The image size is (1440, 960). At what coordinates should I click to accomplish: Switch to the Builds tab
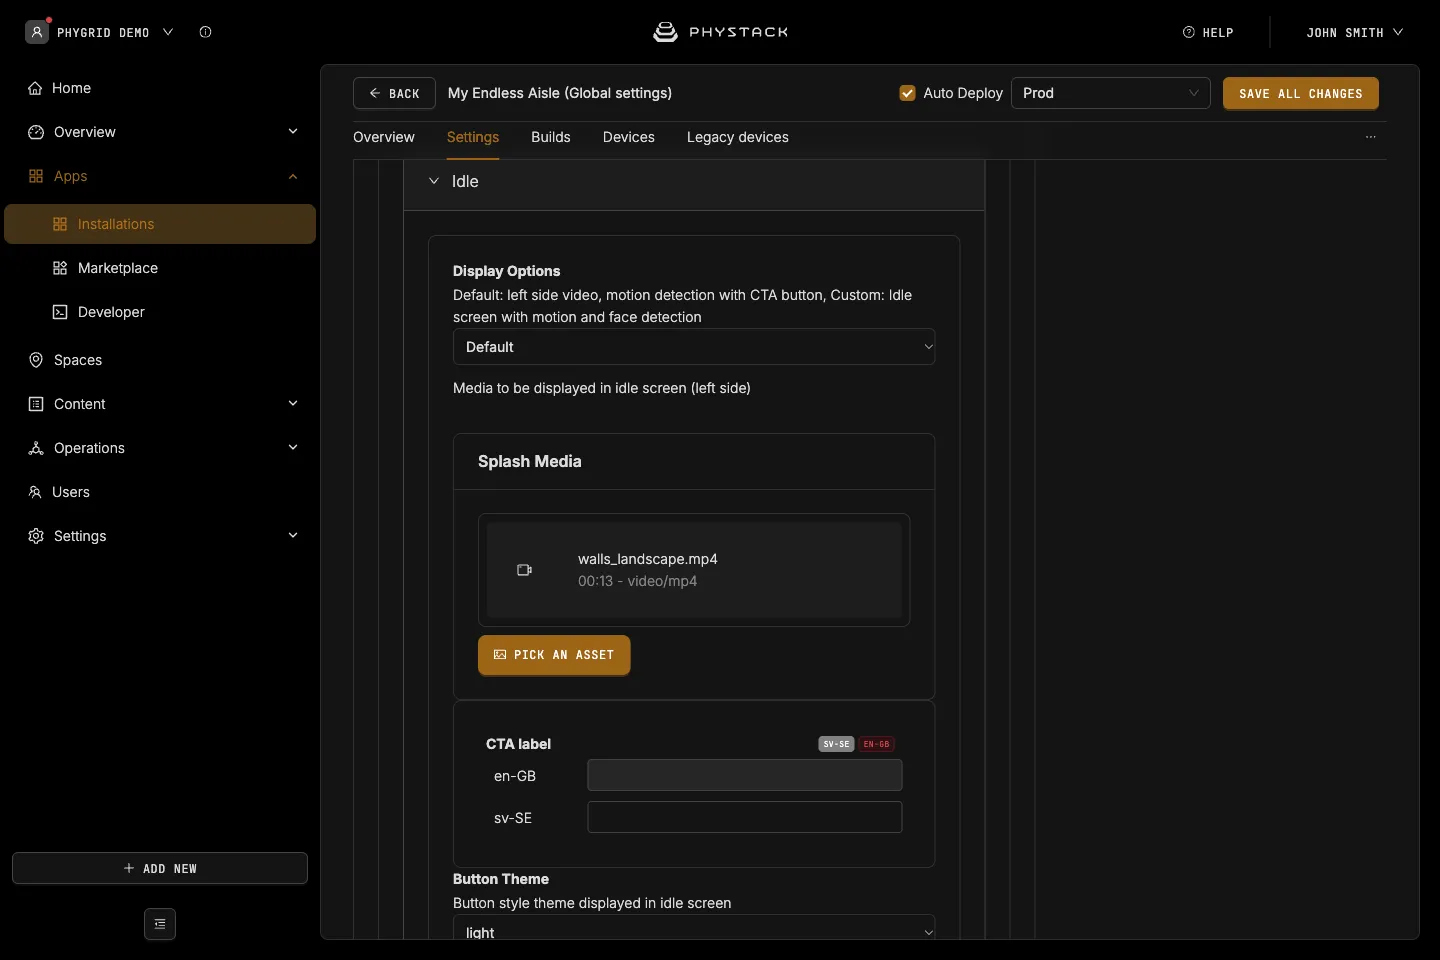[551, 137]
